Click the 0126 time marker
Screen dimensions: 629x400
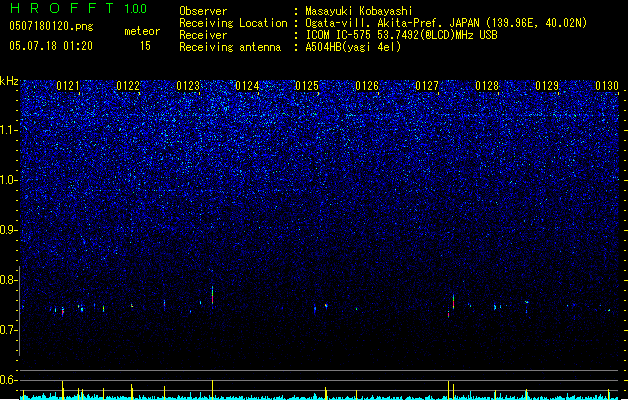click(x=367, y=86)
